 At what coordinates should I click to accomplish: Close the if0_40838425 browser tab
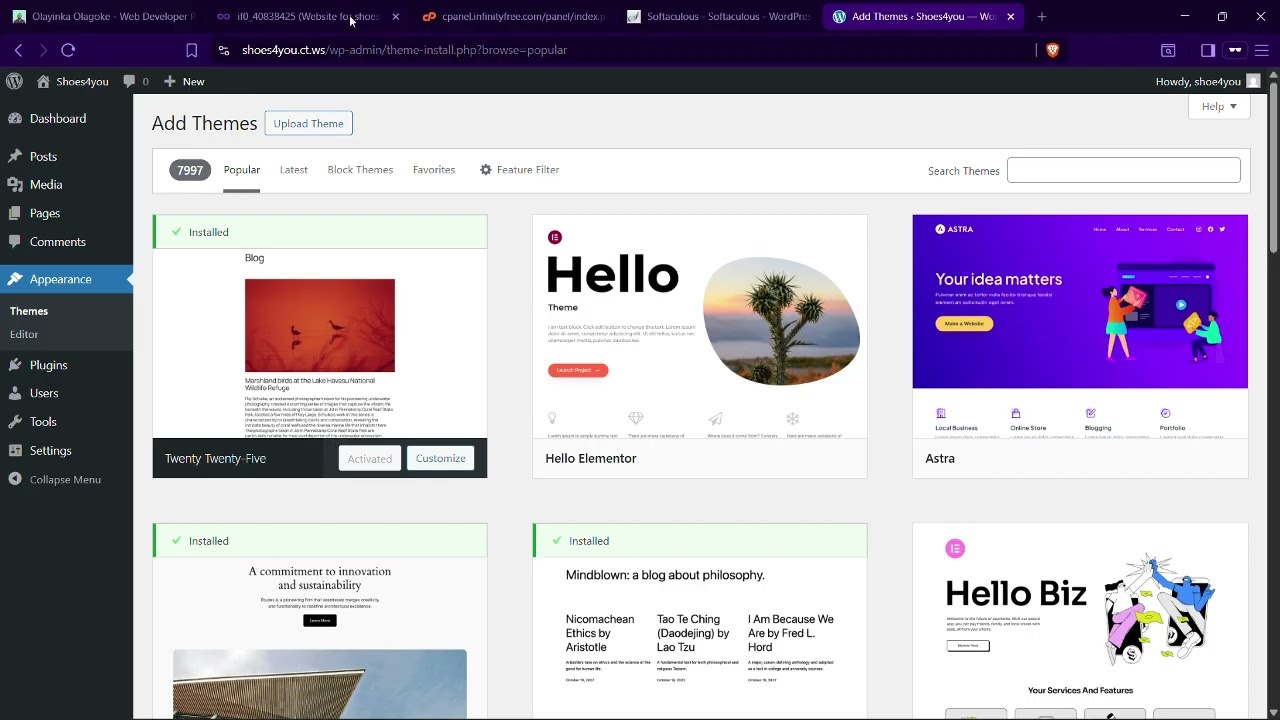coord(395,16)
